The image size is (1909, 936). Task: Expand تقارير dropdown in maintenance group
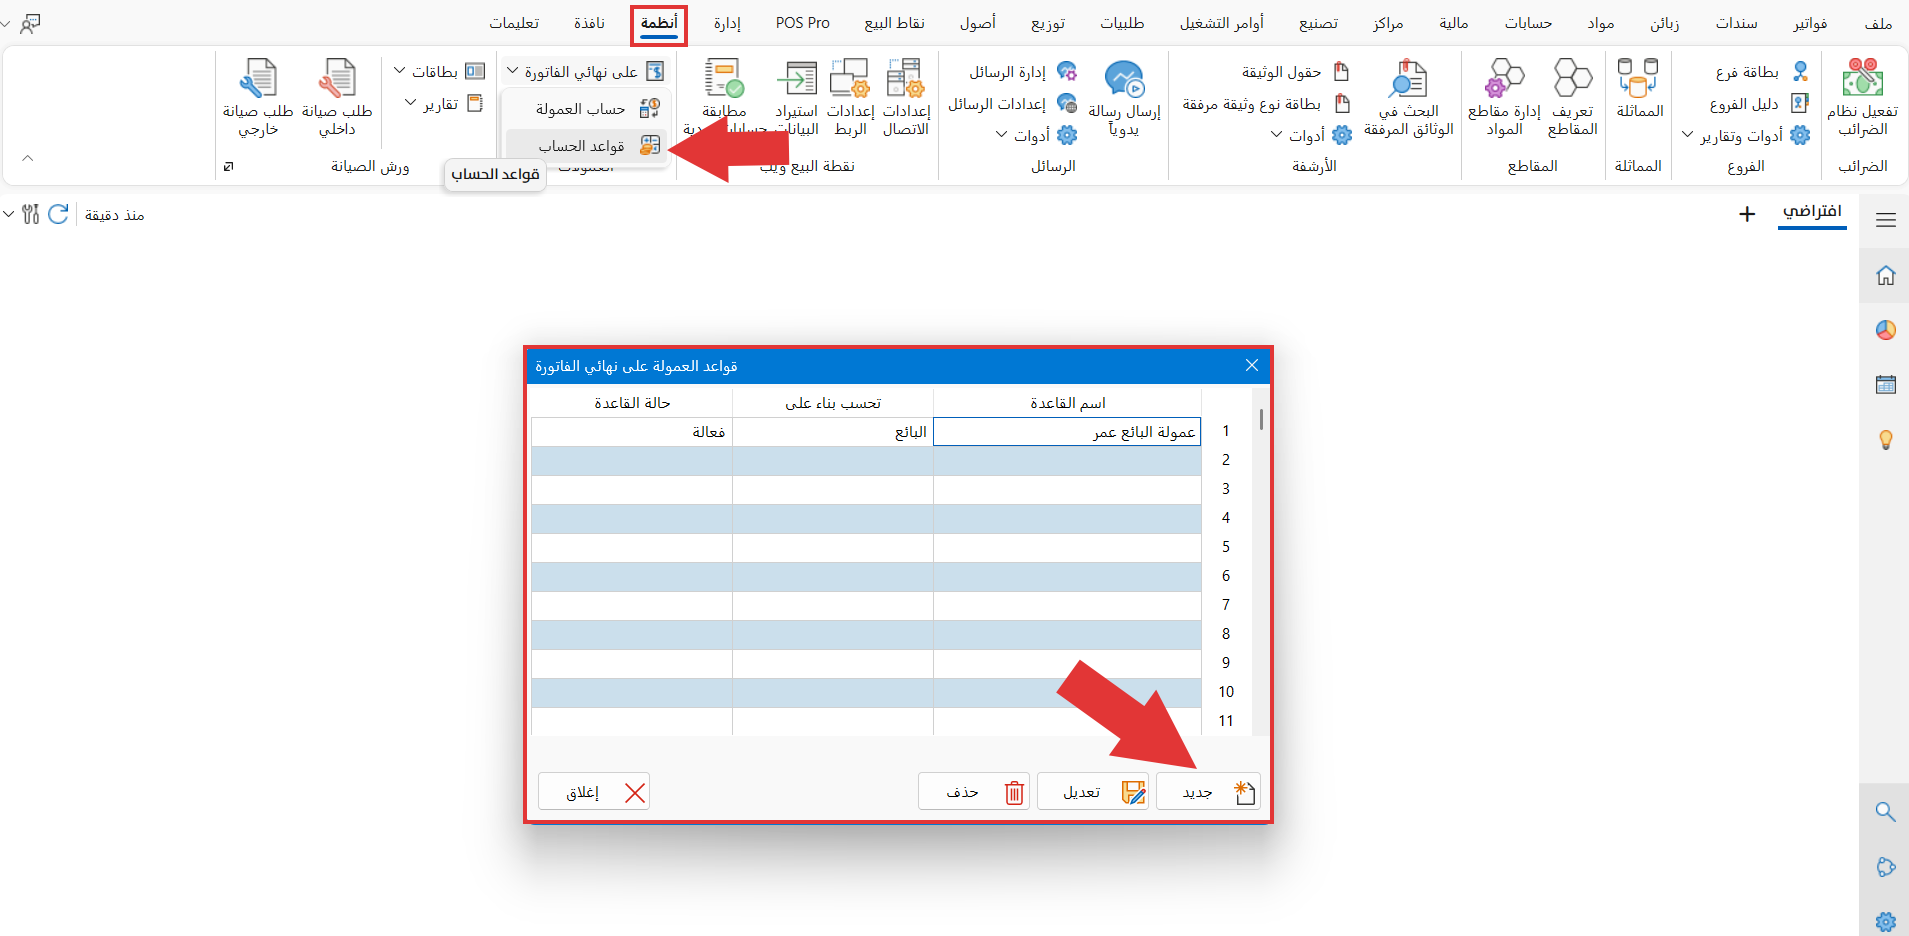pyautogui.click(x=444, y=104)
